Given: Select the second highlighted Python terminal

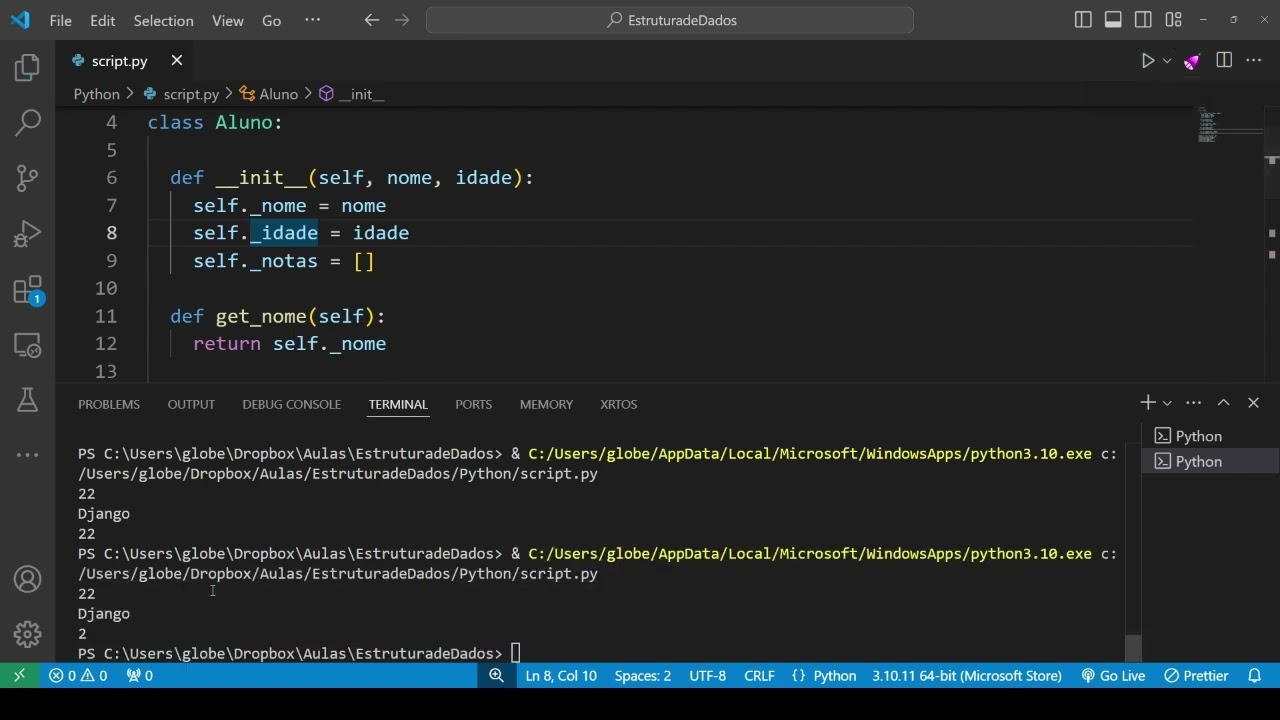Looking at the screenshot, I should click(1210, 461).
